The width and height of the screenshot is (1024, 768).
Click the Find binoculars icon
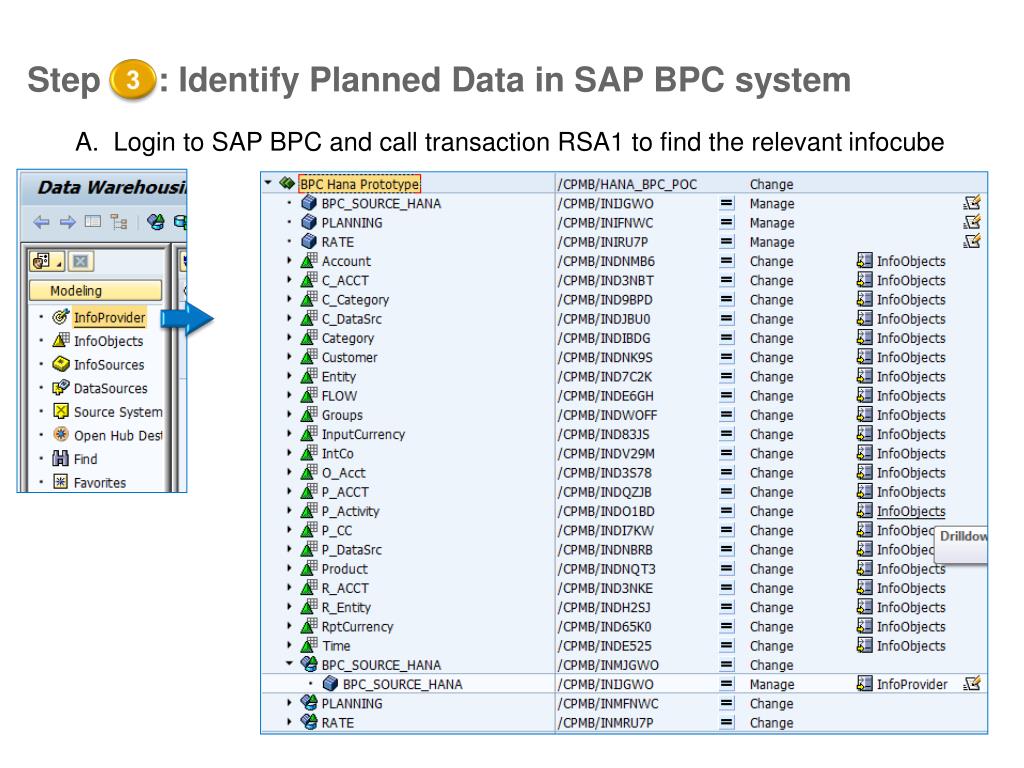tap(61, 458)
